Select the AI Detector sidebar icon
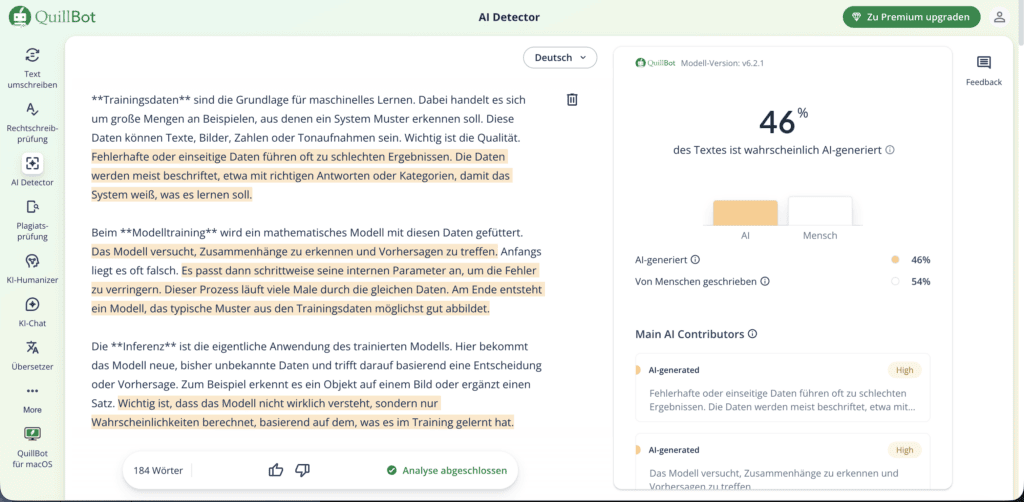 tap(32, 163)
